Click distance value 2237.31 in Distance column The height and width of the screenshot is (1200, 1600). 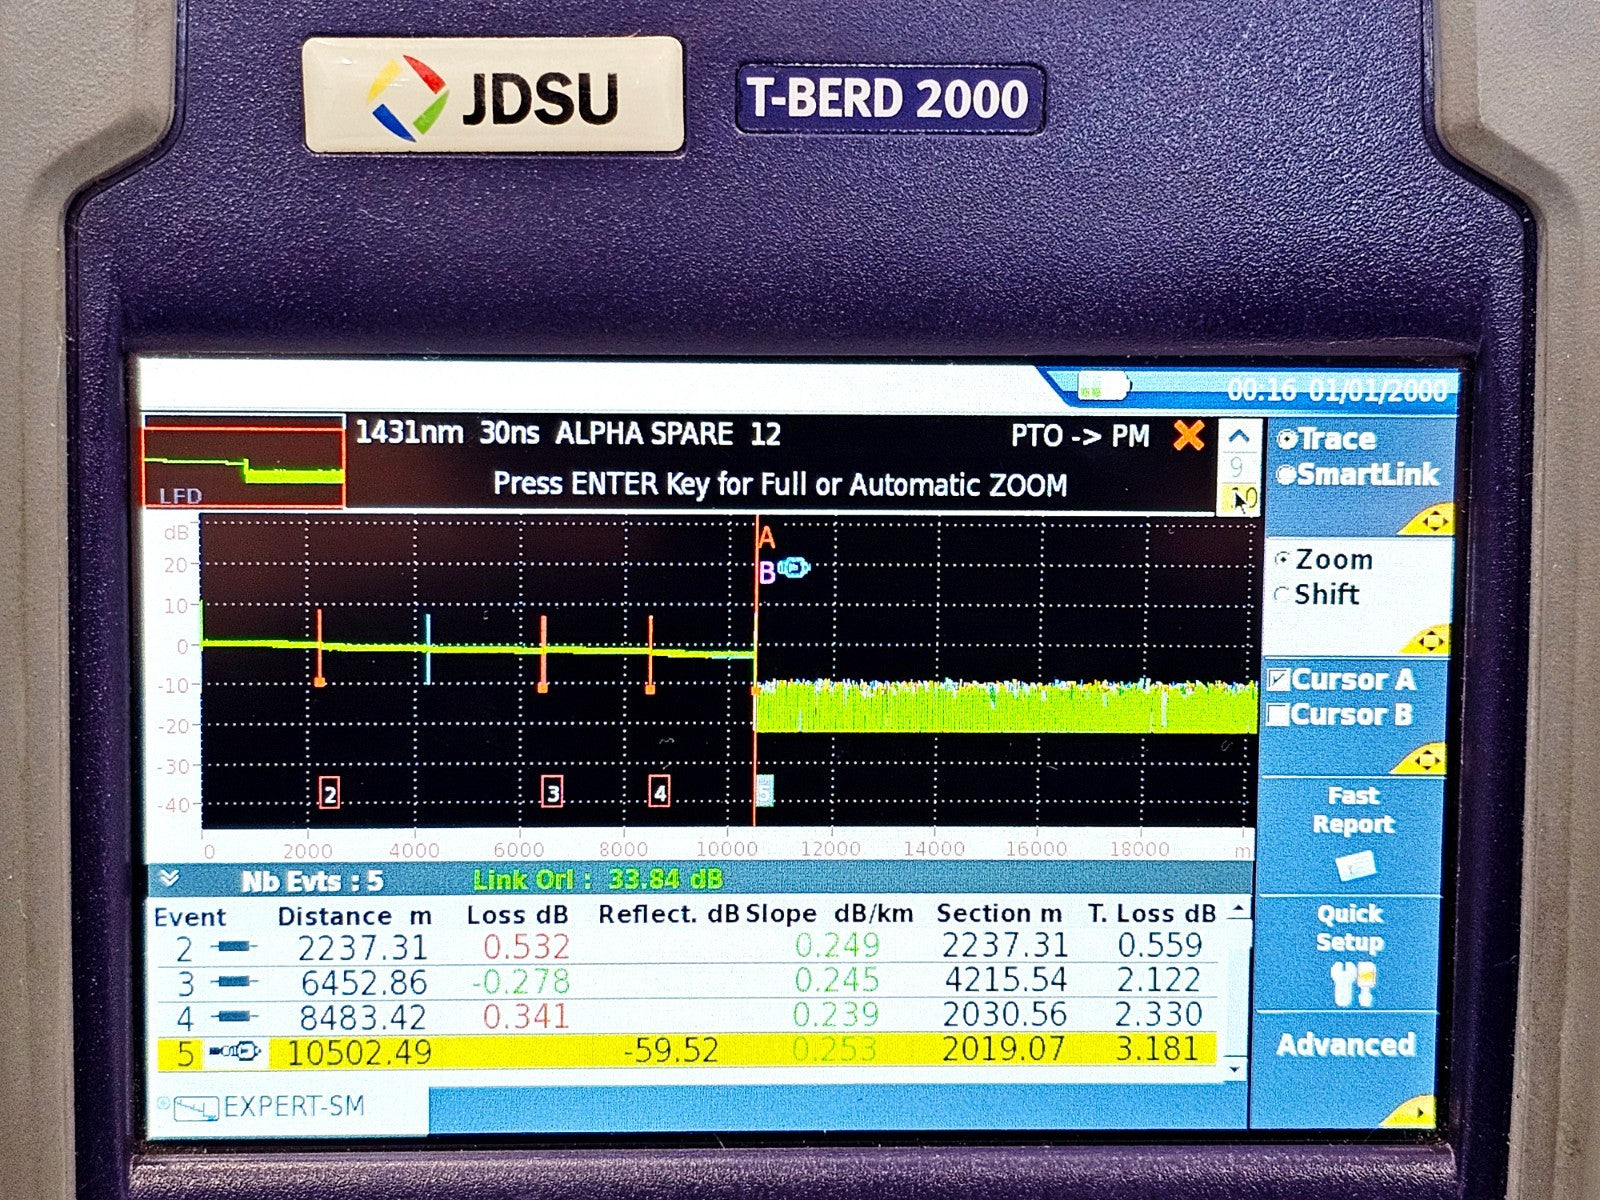(362, 947)
